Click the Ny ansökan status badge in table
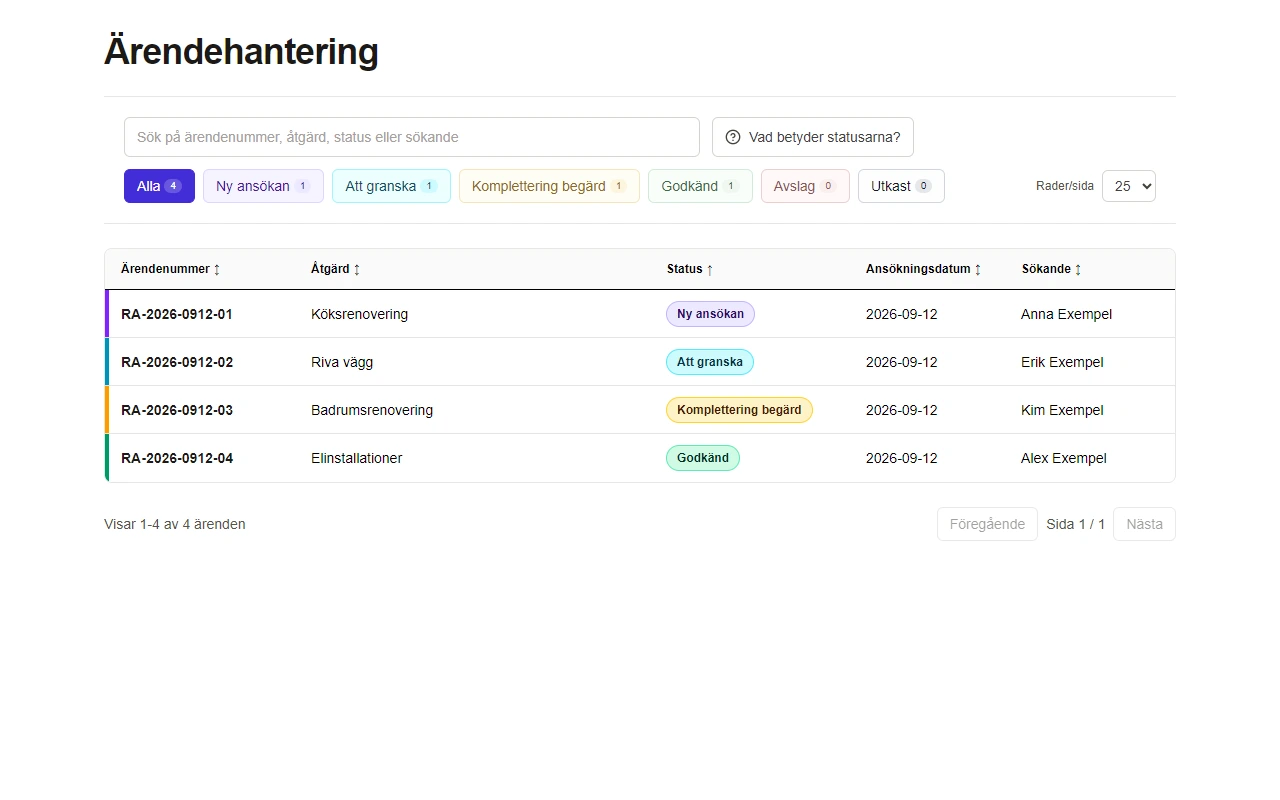 pos(710,314)
